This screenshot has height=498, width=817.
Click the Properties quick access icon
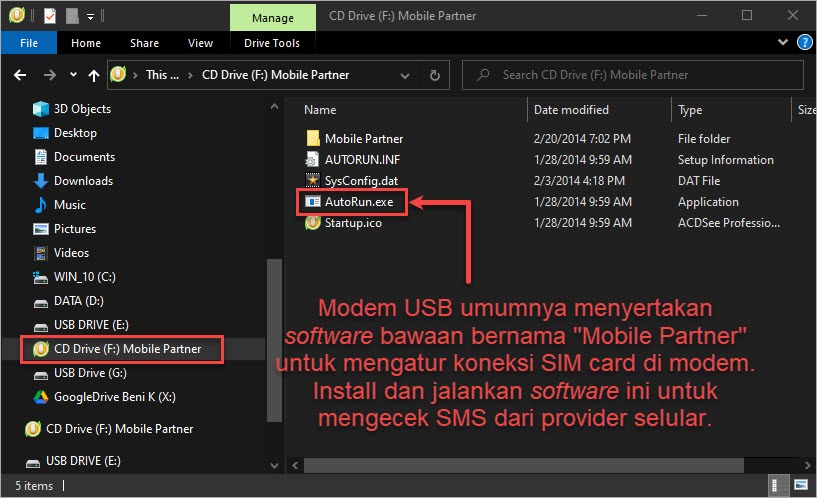click(50, 16)
